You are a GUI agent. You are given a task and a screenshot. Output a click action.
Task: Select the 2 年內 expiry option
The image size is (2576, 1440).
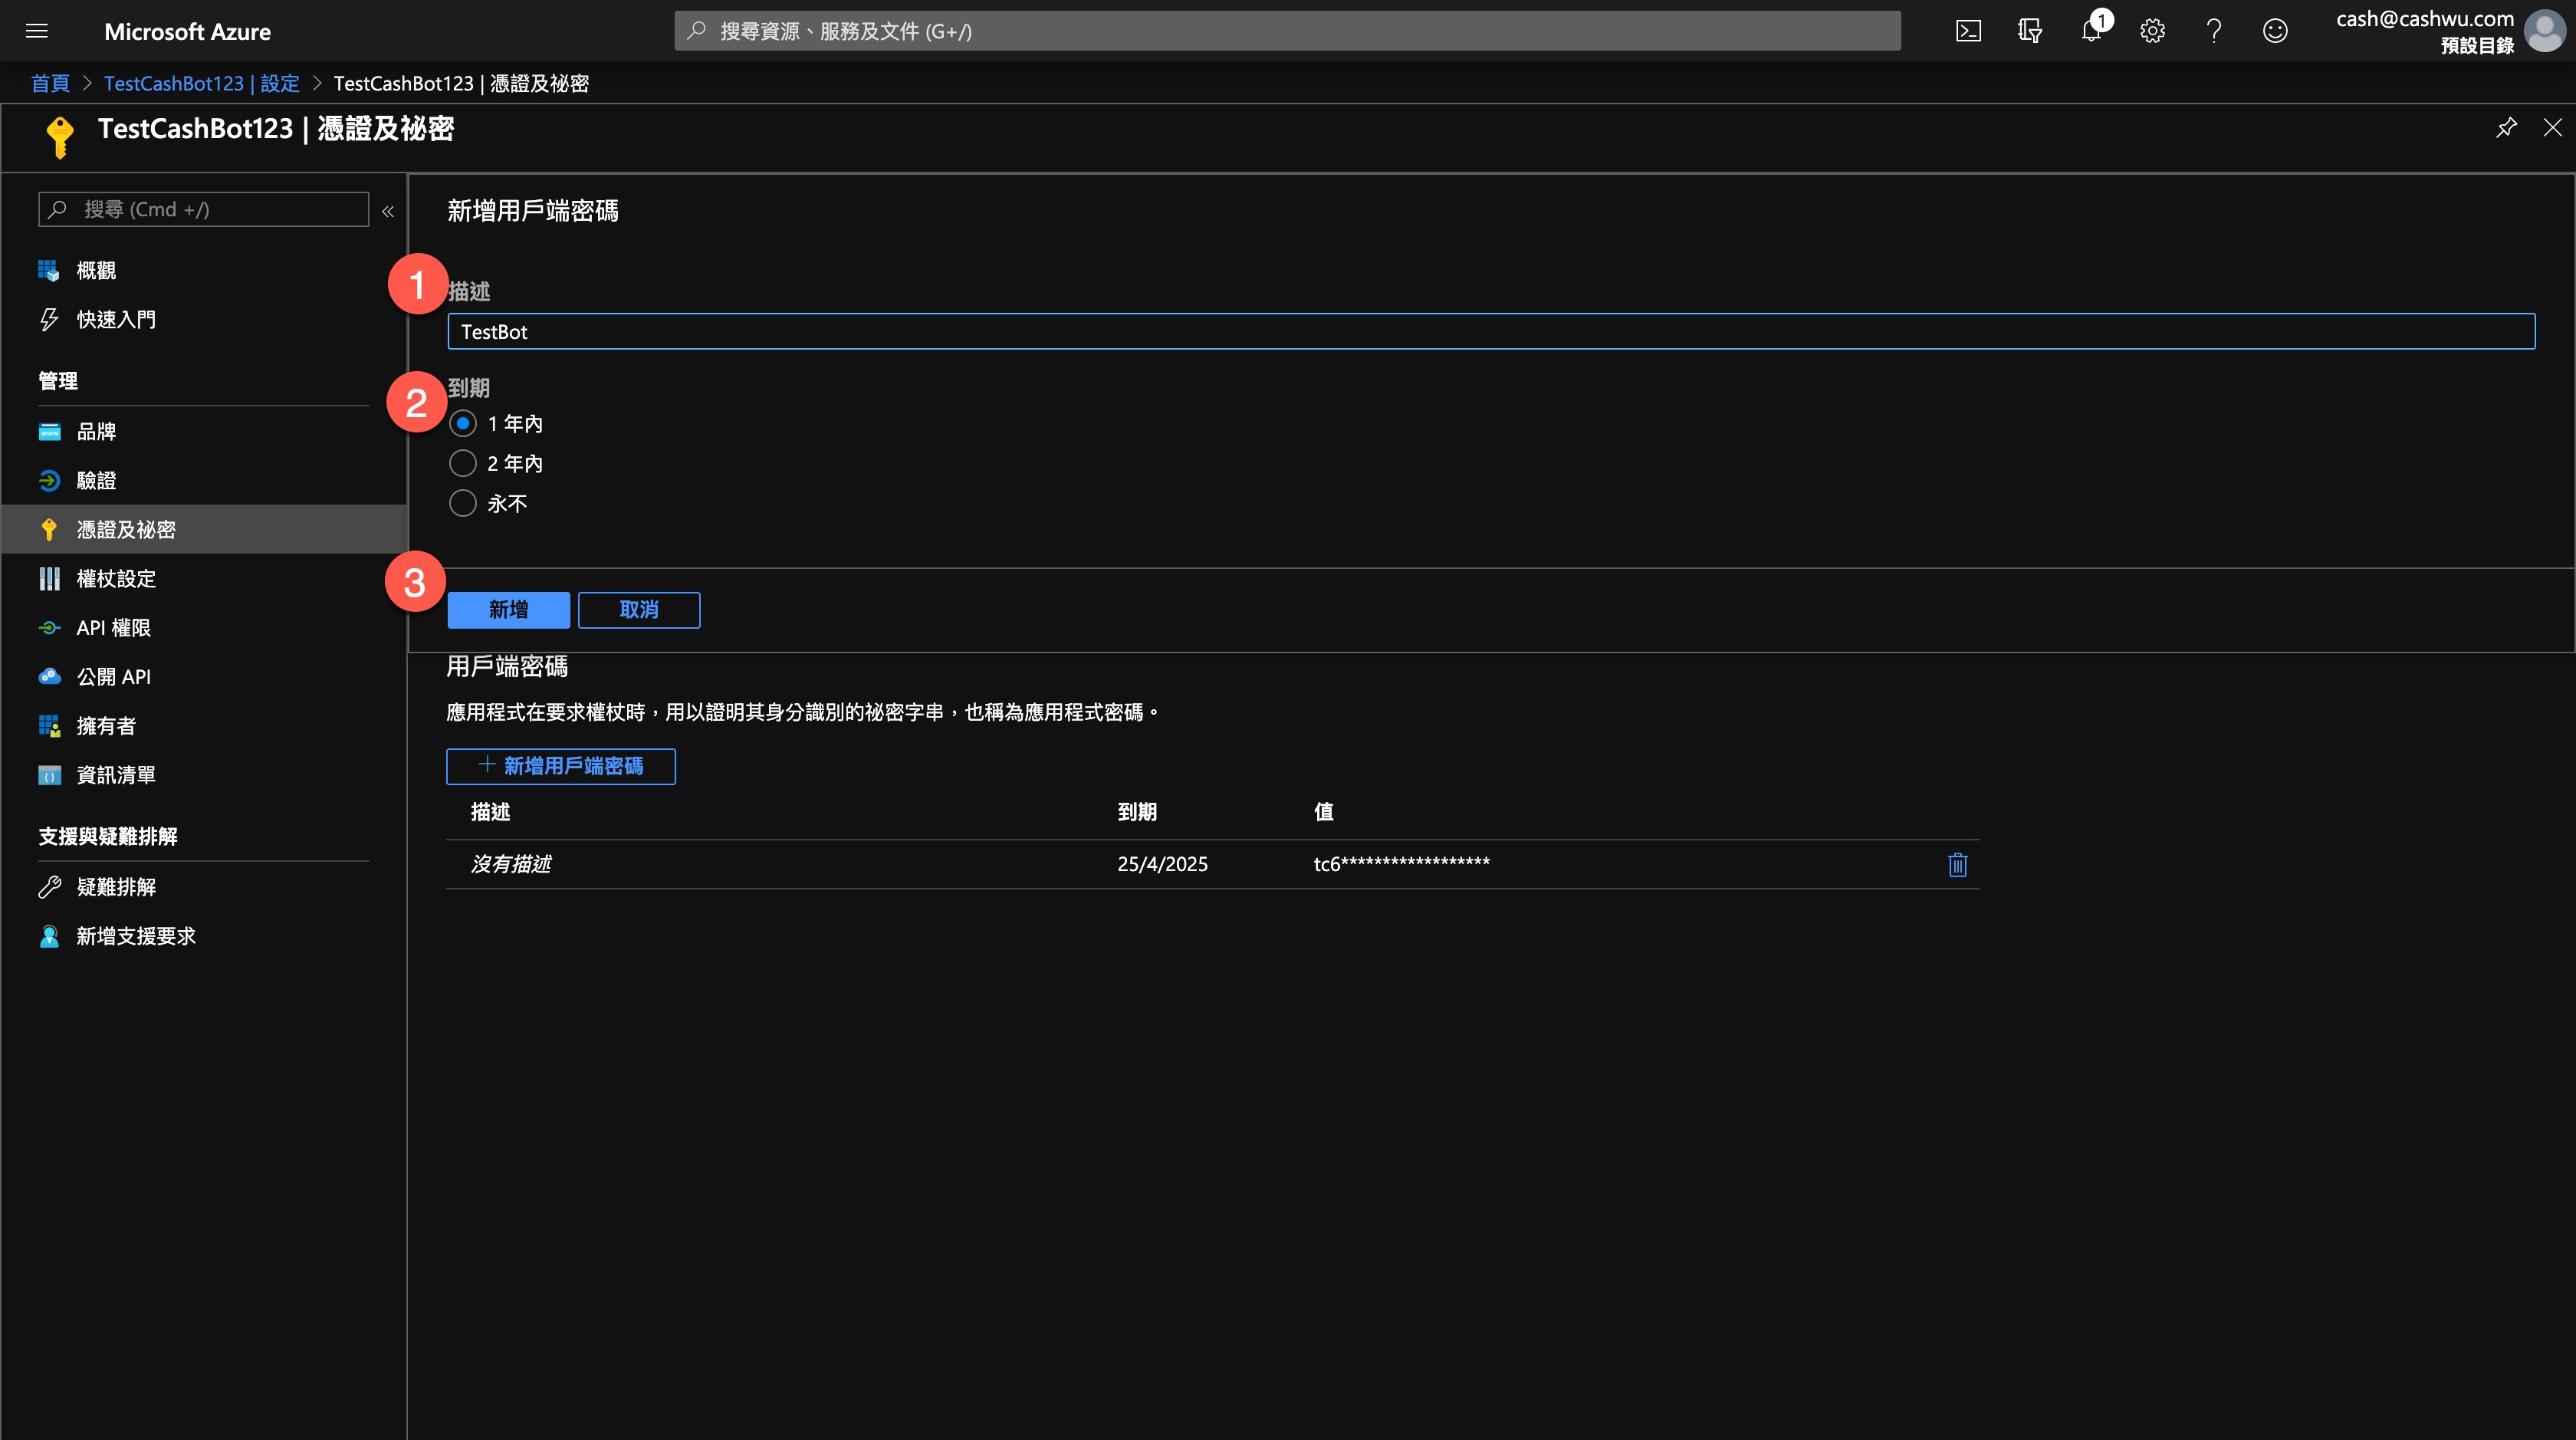[x=463, y=464]
